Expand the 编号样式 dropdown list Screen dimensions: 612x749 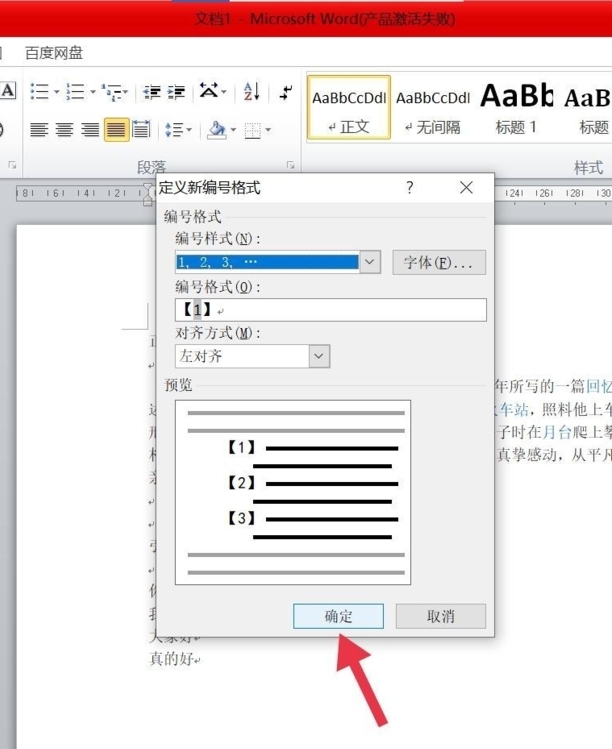tap(370, 262)
